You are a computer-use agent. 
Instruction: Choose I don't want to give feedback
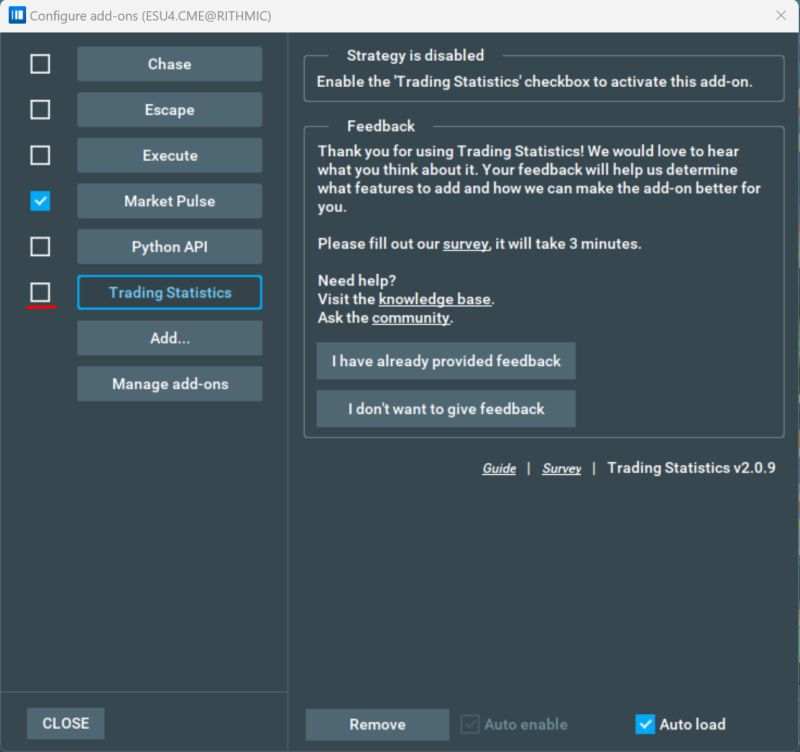tap(446, 409)
